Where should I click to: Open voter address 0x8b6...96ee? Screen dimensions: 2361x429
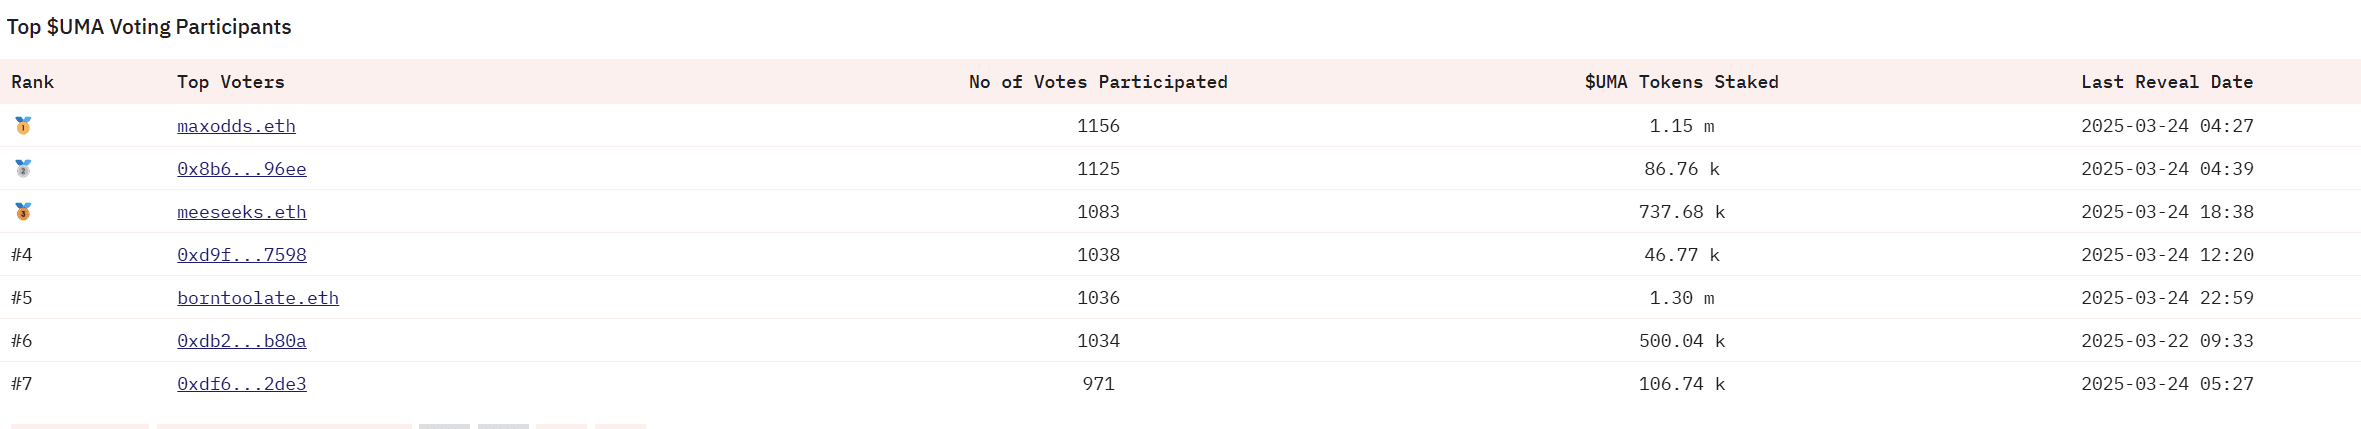pos(242,169)
